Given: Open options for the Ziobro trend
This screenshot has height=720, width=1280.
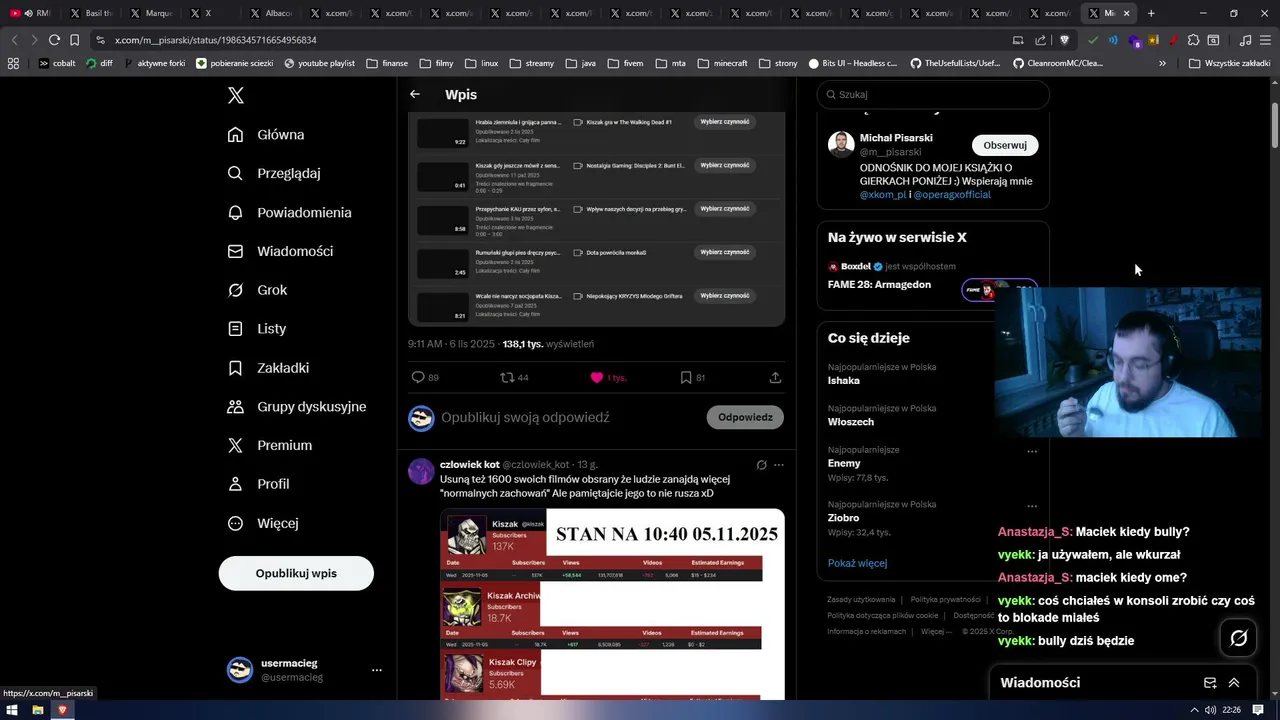Looking at the screenshot, I should pyautogui.click(x=1032, y=506).
